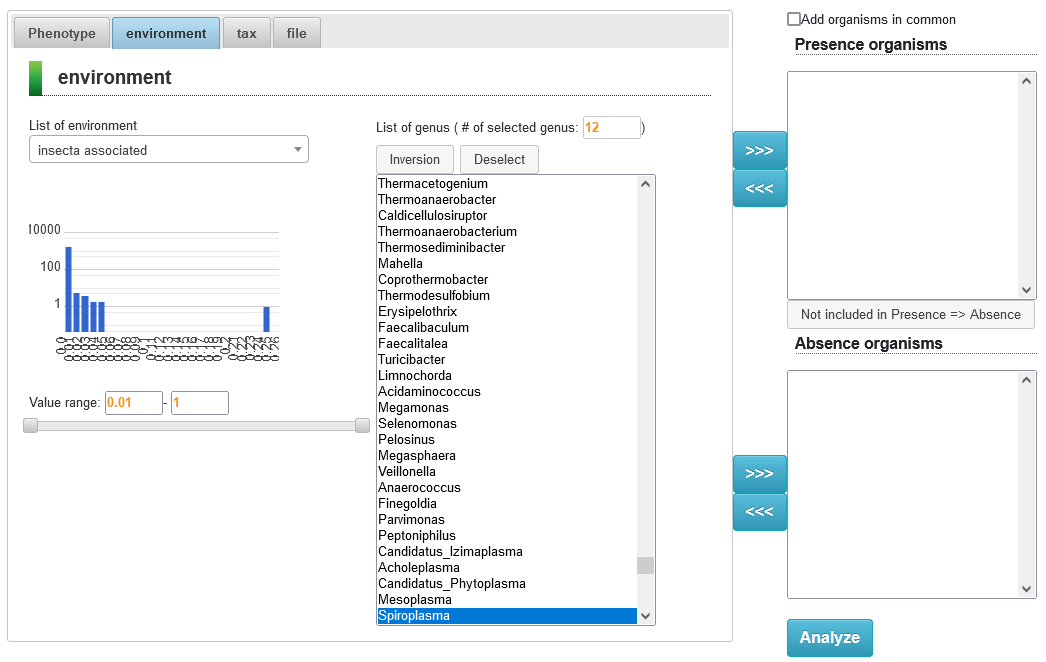Switch to the Phenotype tab
The image size is (1046, 662).
(62, 33)
